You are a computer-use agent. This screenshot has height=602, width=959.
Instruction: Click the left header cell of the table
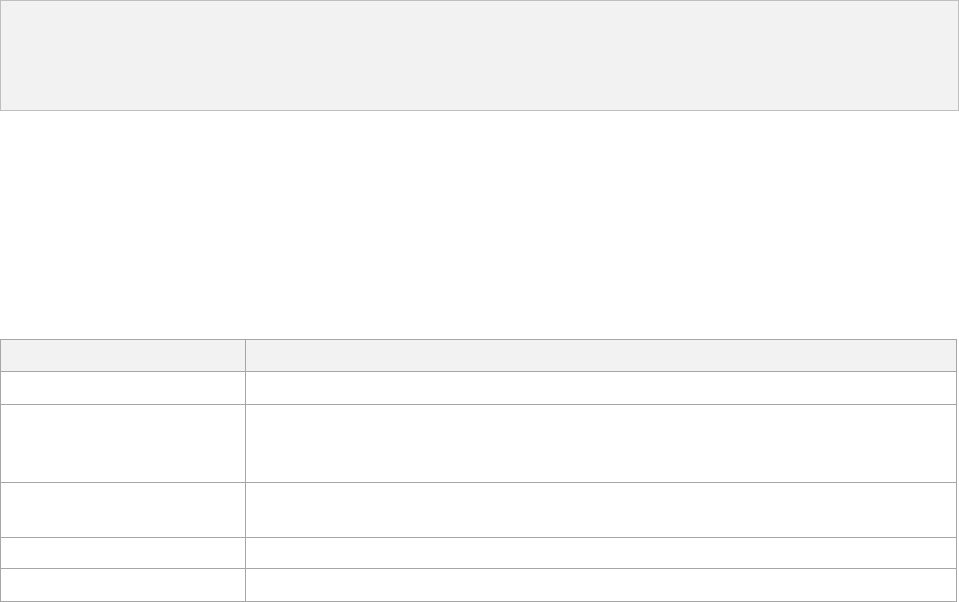click(123, 356)
